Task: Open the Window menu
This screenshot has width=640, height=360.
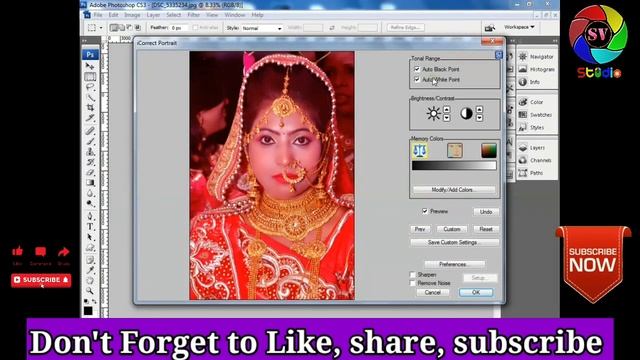Action: coord(235,15)
